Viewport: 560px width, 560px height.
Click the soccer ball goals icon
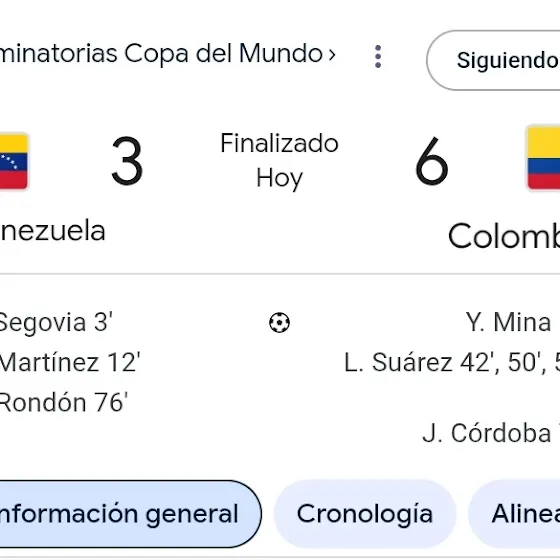[x=279, y=322]
